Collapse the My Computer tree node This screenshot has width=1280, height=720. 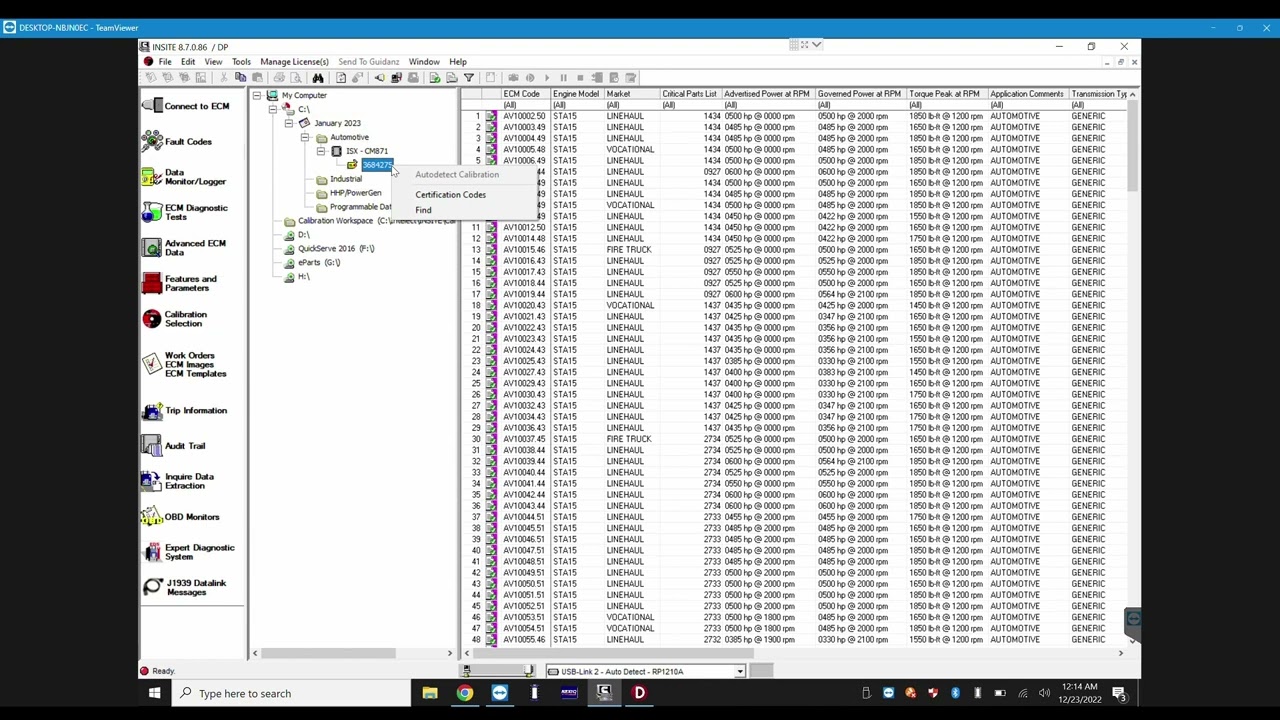coord(257,96)
